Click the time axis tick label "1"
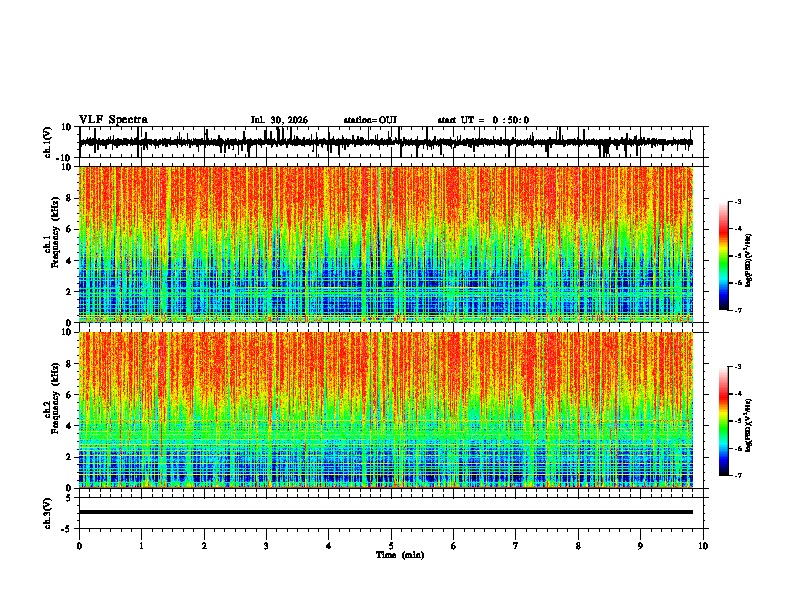This screenshot has width=792, height=612. 141,546
